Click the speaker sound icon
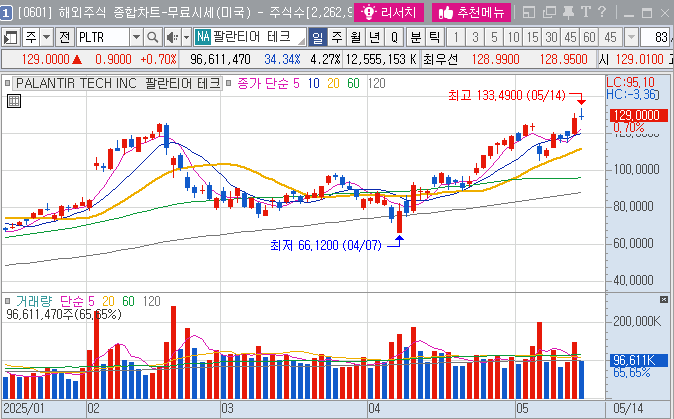The width and height of the screenshot is (674, 419). [172, 38]
